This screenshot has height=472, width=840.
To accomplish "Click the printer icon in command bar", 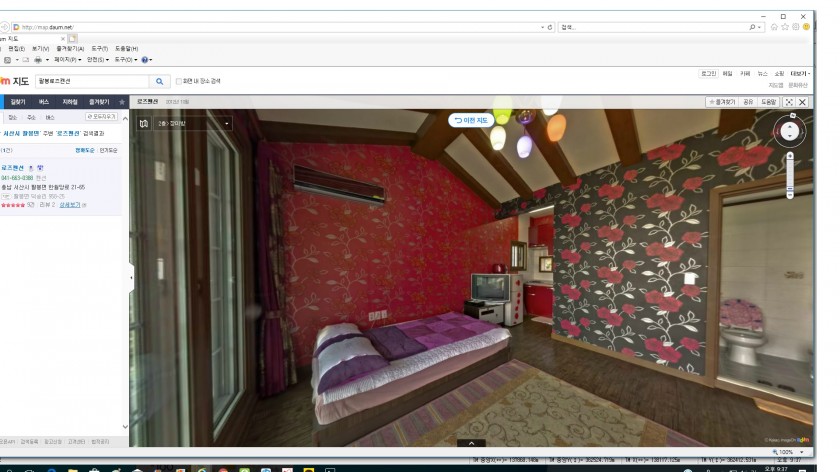I will click(38, 60).
